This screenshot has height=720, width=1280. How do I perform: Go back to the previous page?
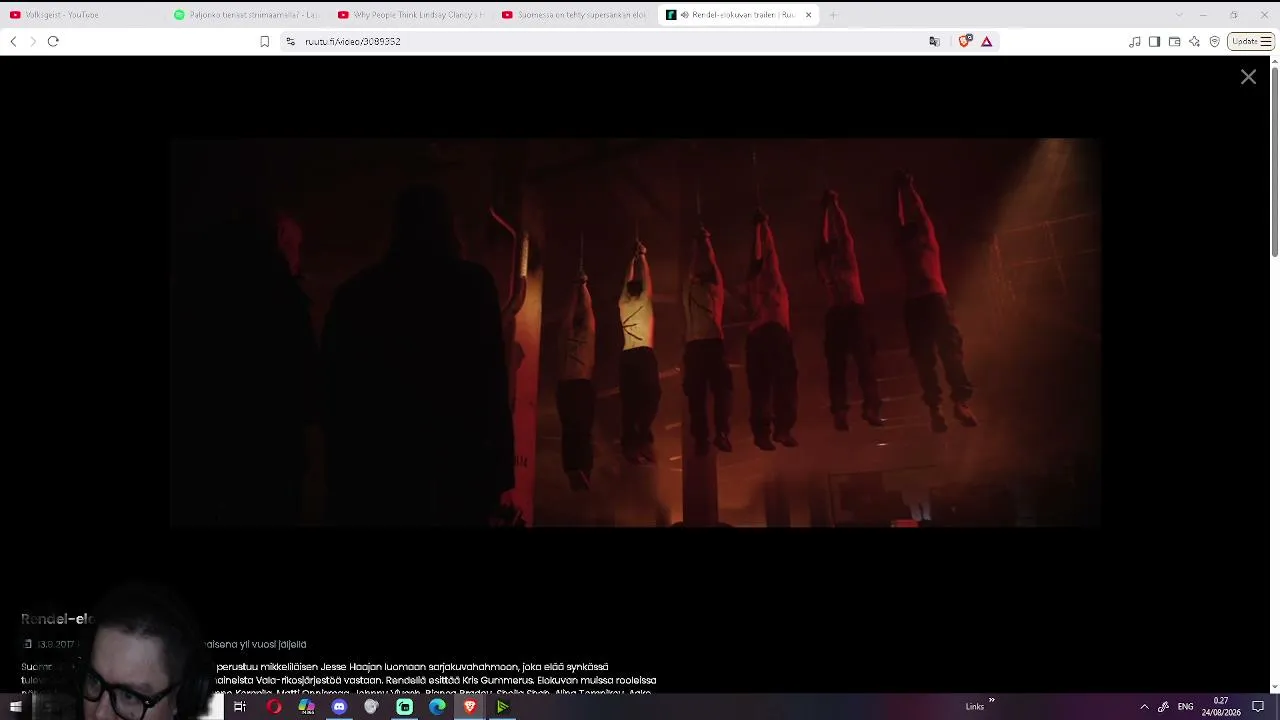[x=13, y=41]
